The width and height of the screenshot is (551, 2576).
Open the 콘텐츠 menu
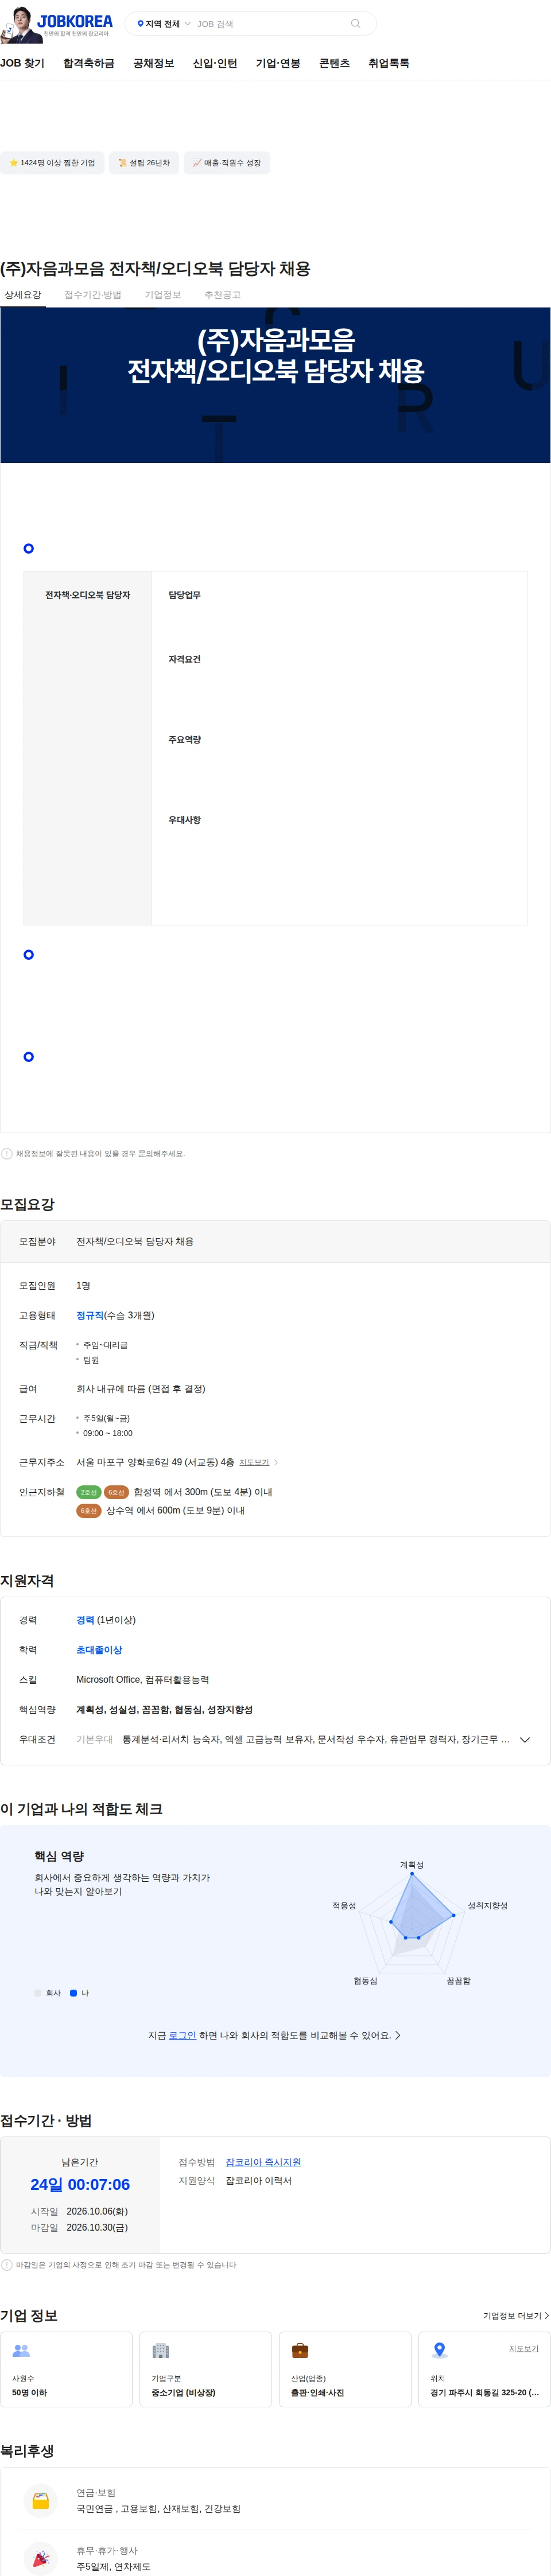pos(334,63)
